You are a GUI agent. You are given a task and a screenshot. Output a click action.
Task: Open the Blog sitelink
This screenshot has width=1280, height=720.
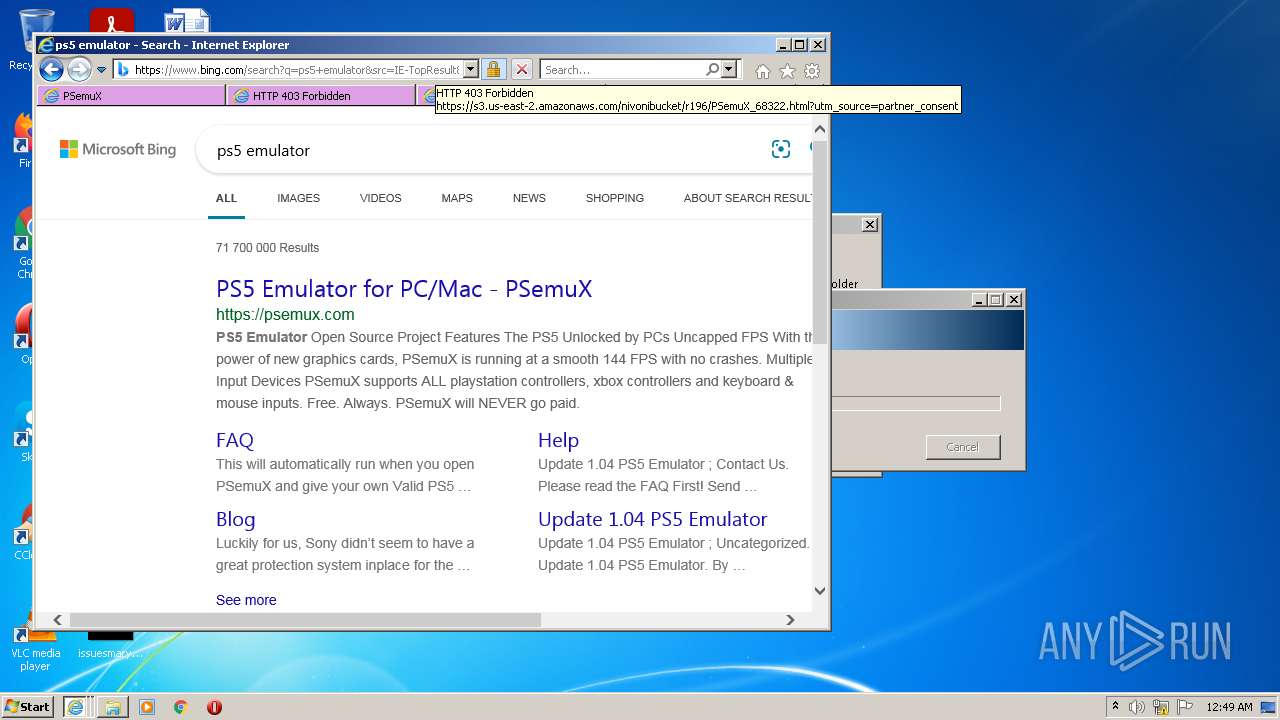[235, 519]
